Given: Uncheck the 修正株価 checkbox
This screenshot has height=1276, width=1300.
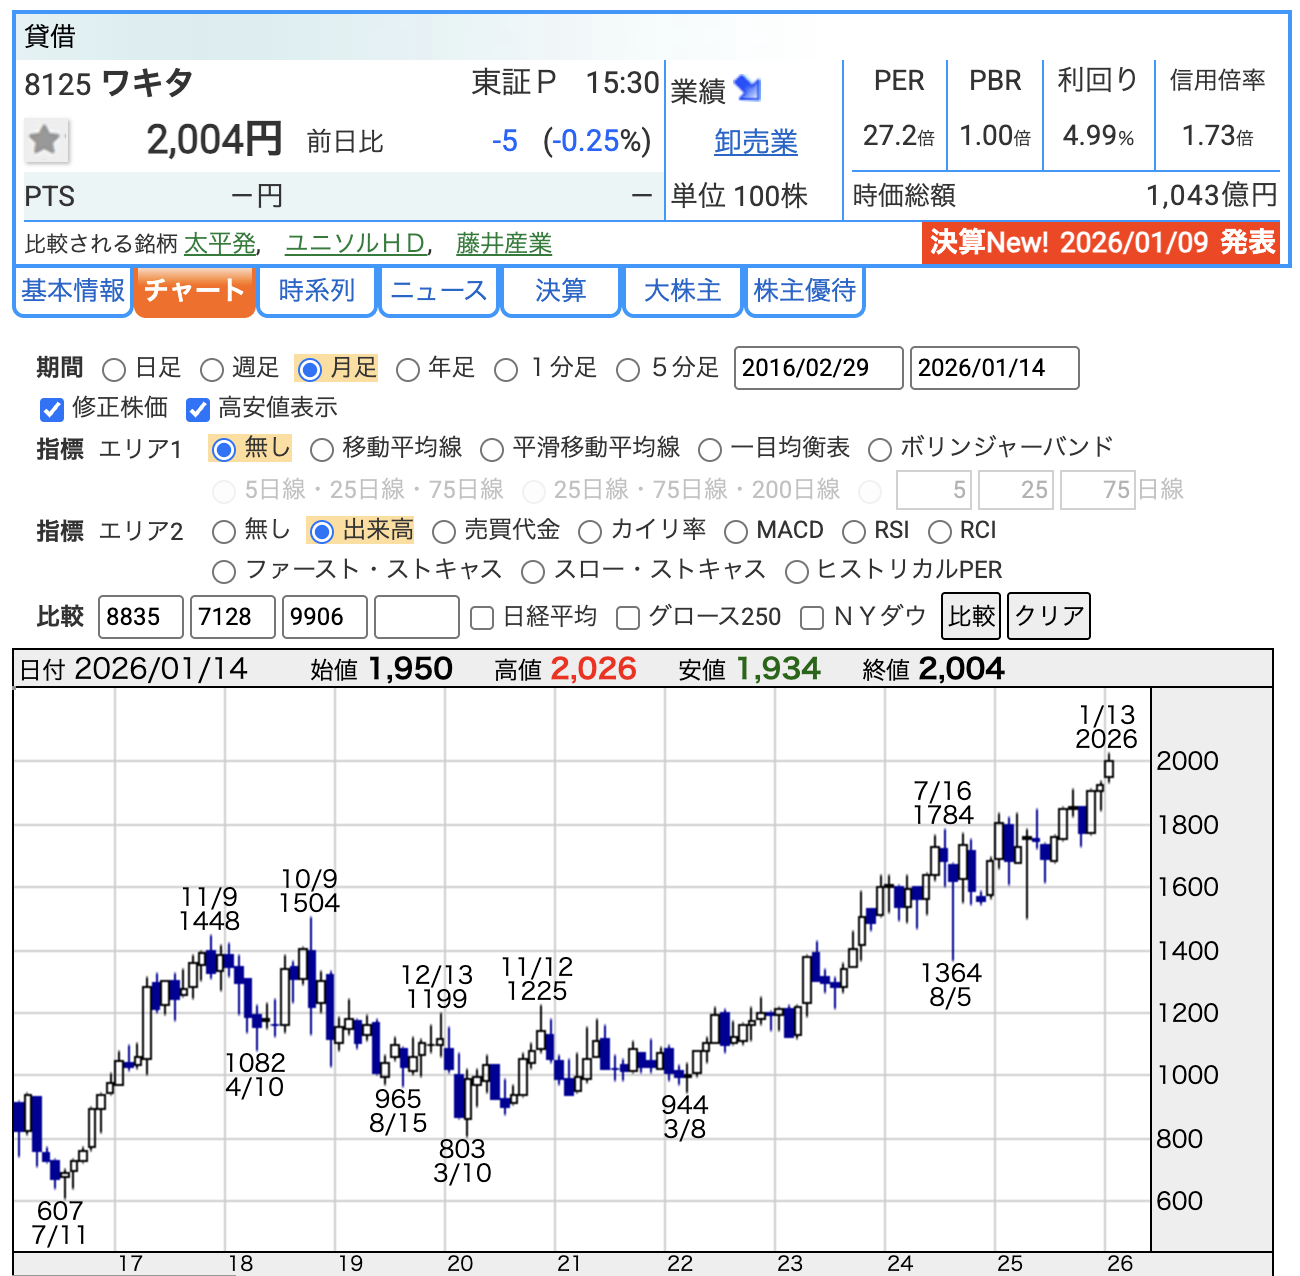Looking at the screenshot, I should [x=52, y=409].
